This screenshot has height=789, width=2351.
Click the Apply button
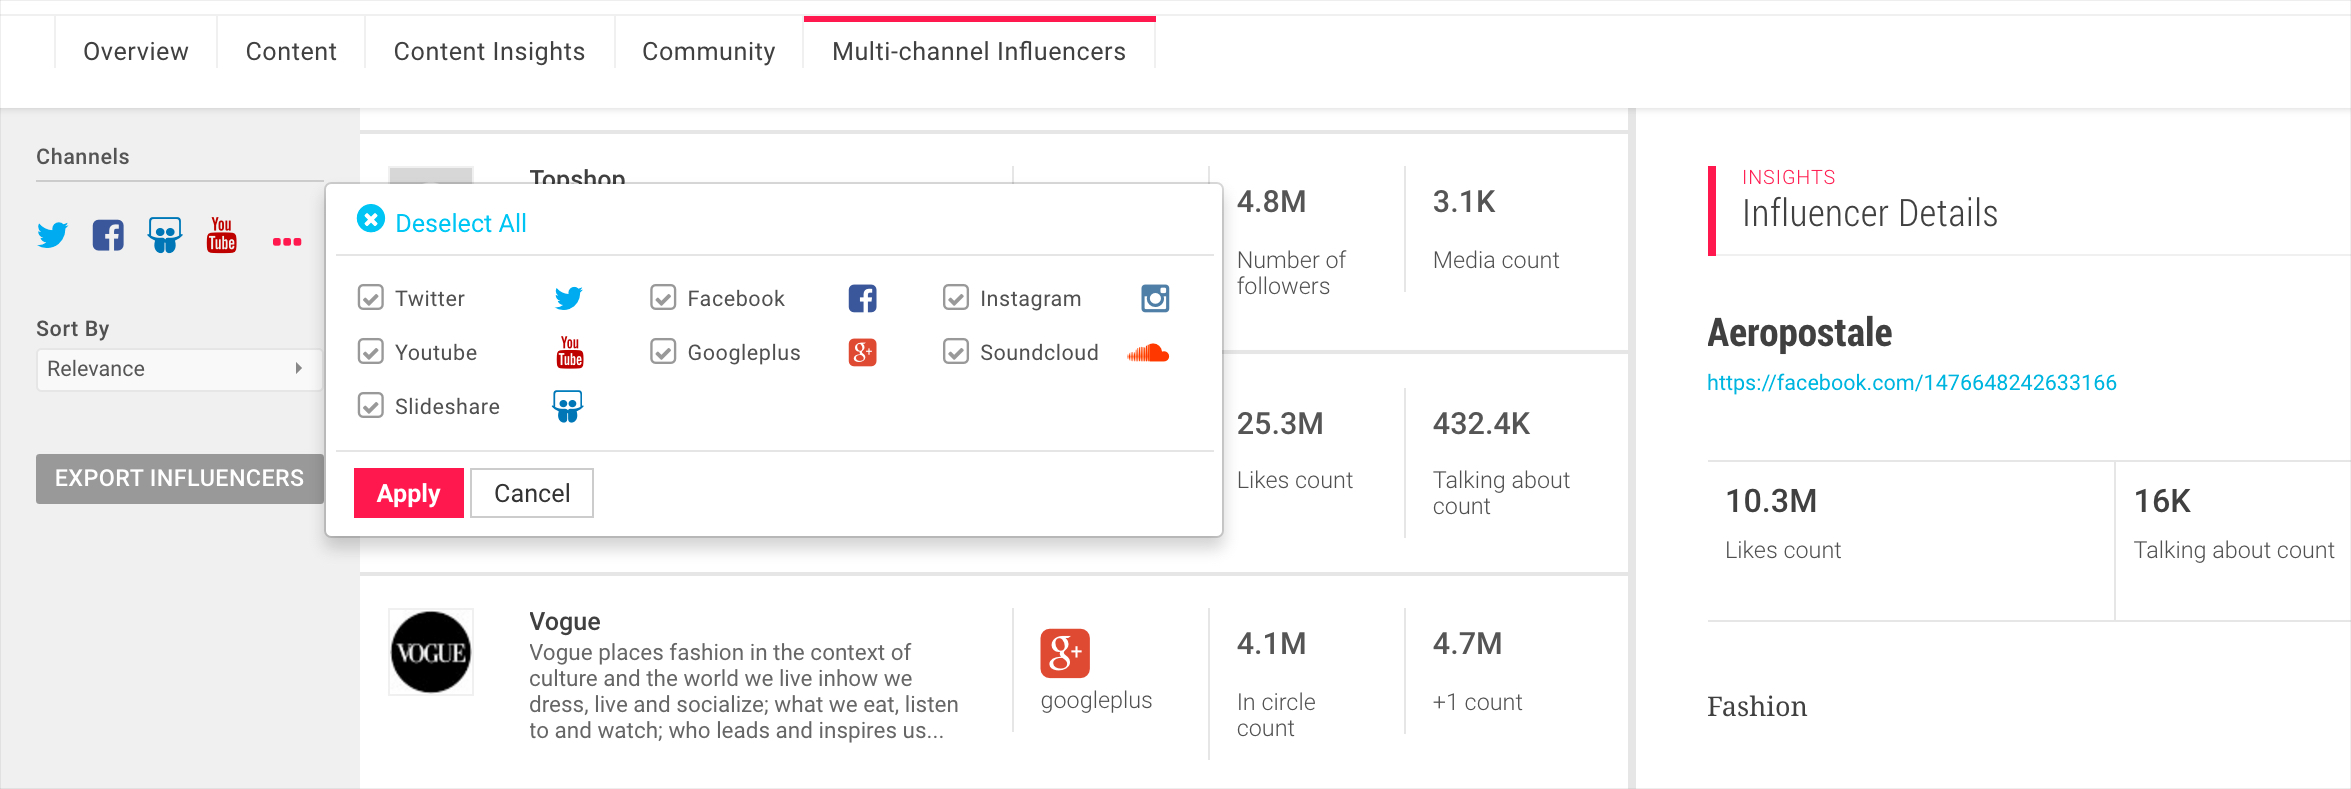coord(409,493)
